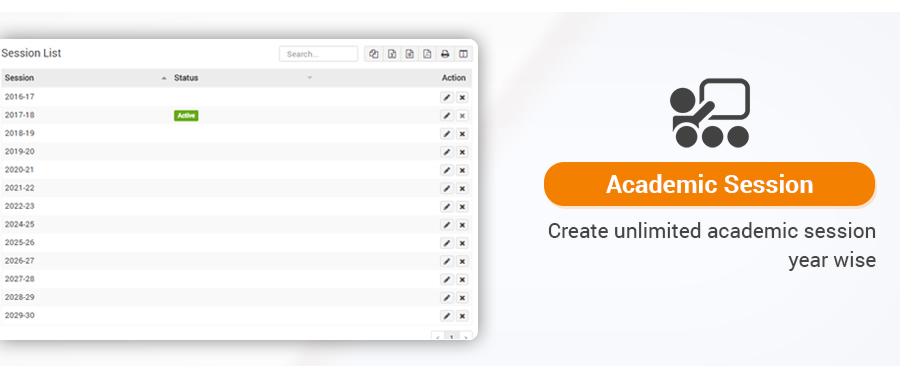Image resolution: width=900 pixels, height=366 pixels.
Task: Delete the 2018-19 session
Action: pos(462,134)
